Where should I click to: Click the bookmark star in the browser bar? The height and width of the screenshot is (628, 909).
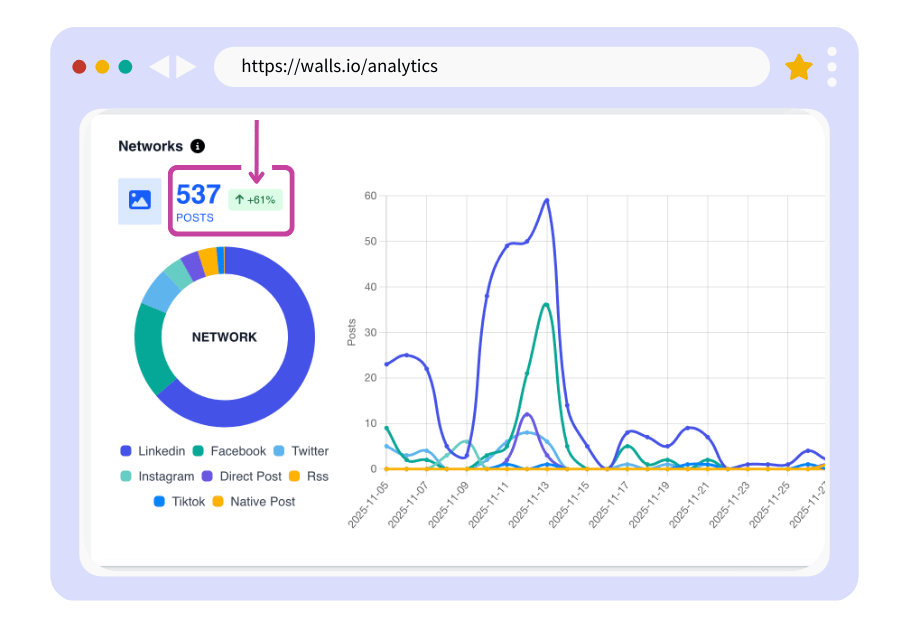799,66
